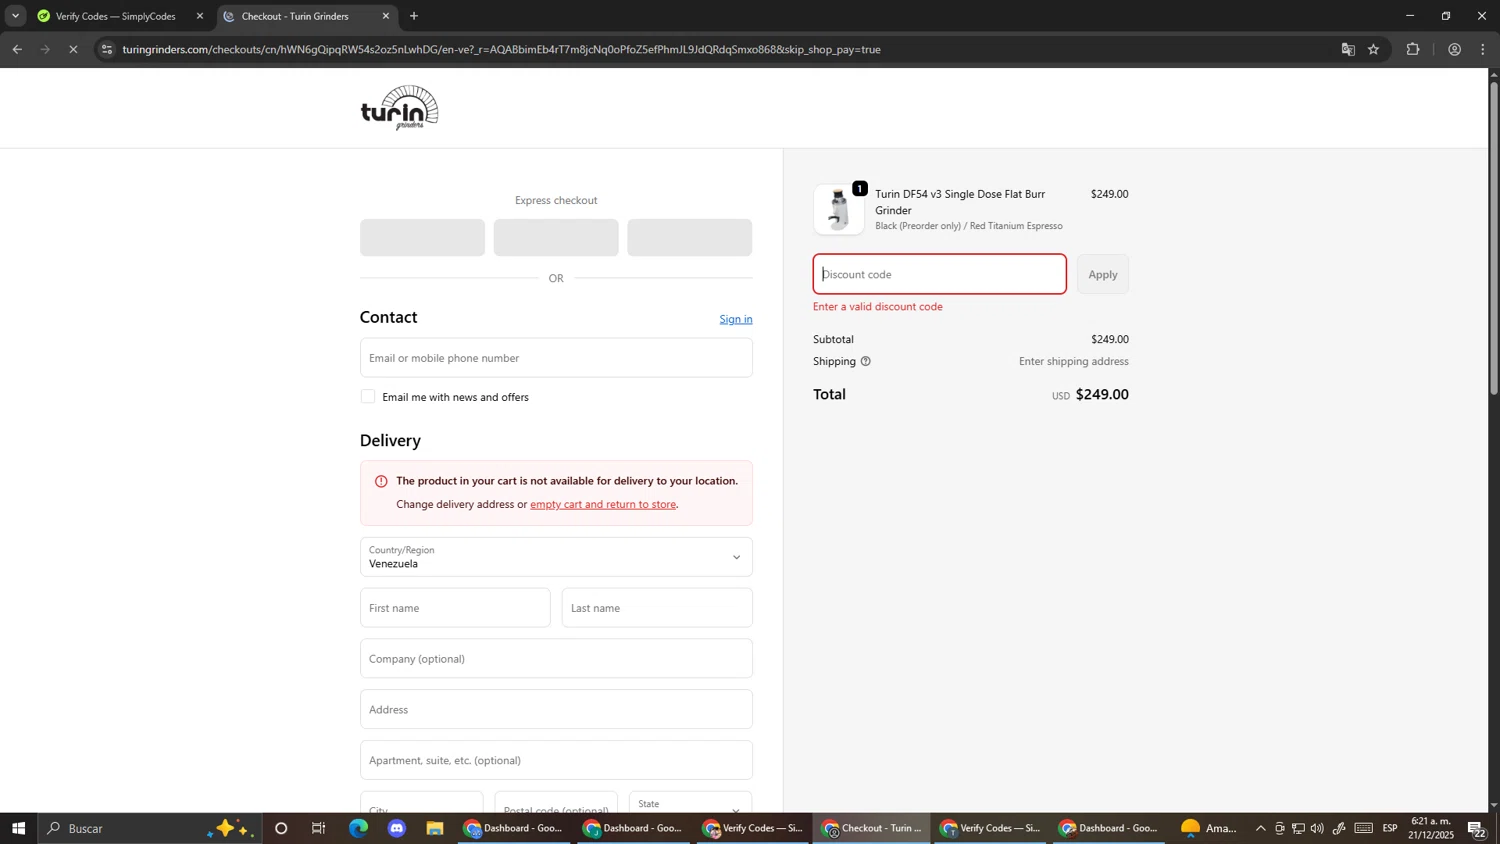Open volume control in system tray
Screen dimensions: 1500x844
(x=1317, y=829)
